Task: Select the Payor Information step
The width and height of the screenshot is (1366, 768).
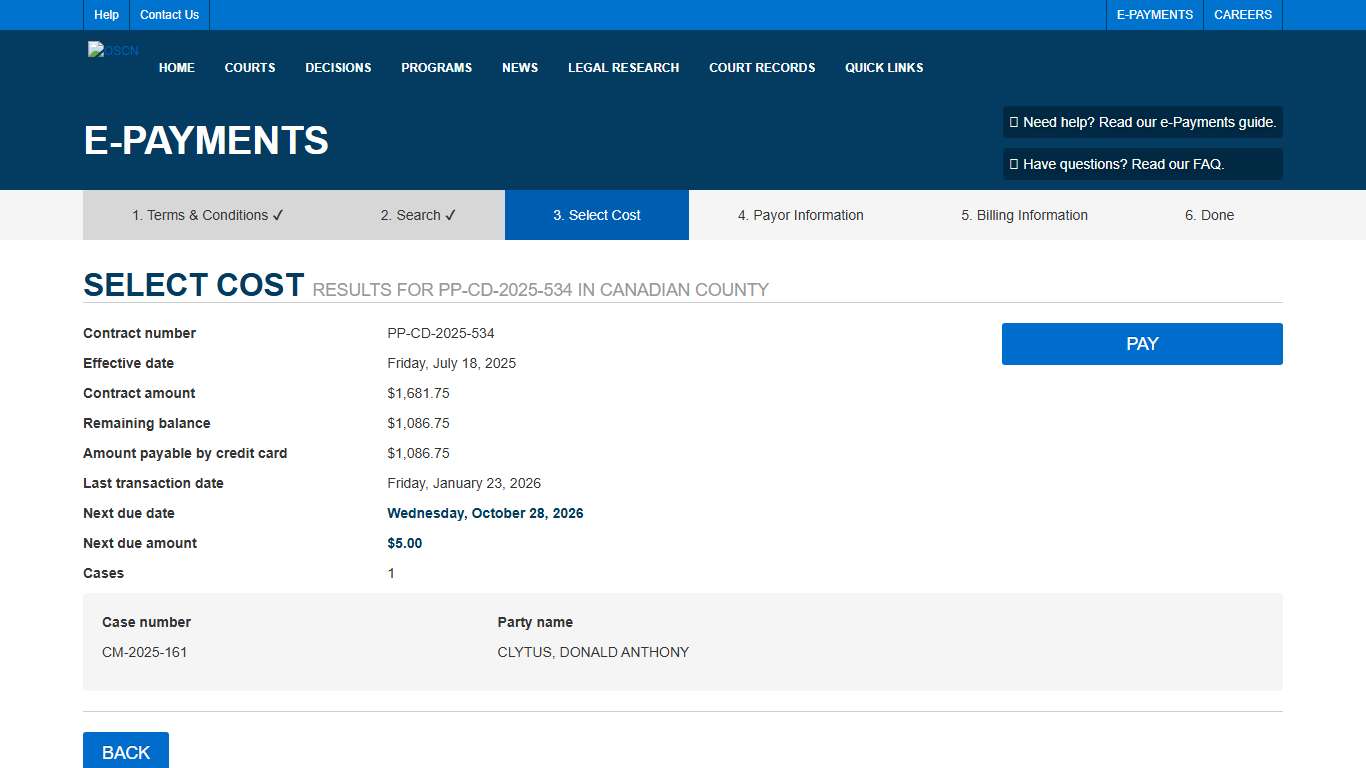Action: pyautogui.click(x=800, y=214)
